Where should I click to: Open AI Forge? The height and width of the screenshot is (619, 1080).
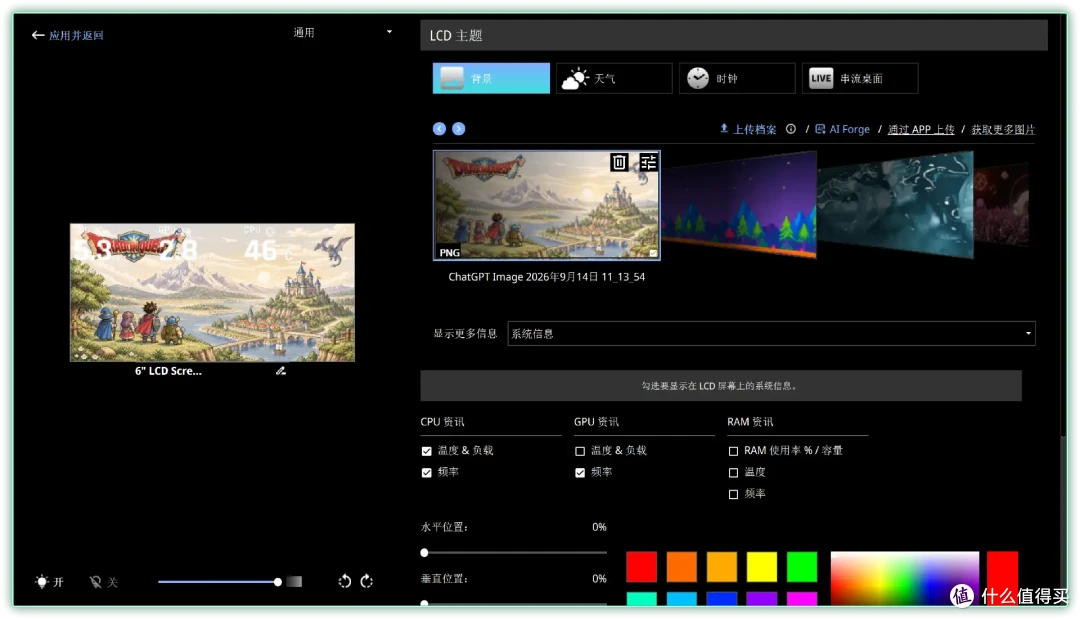click(842, 129)
